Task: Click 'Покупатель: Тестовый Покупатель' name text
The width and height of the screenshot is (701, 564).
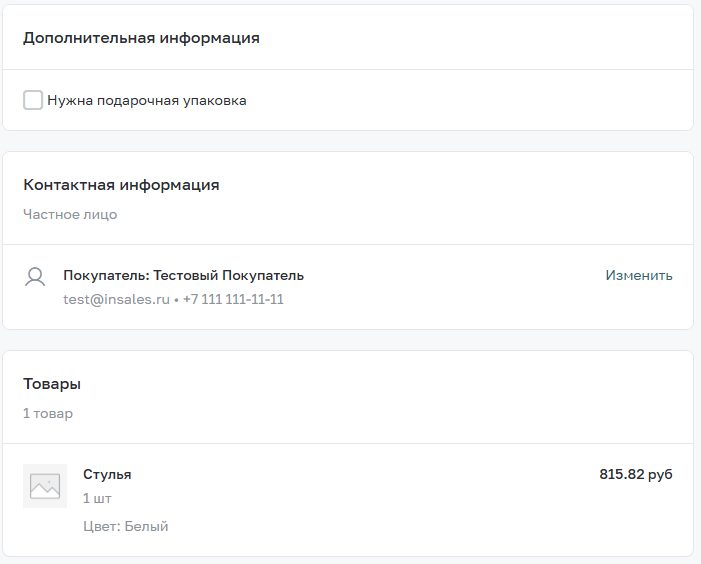Action: click(x=183, y=276)
